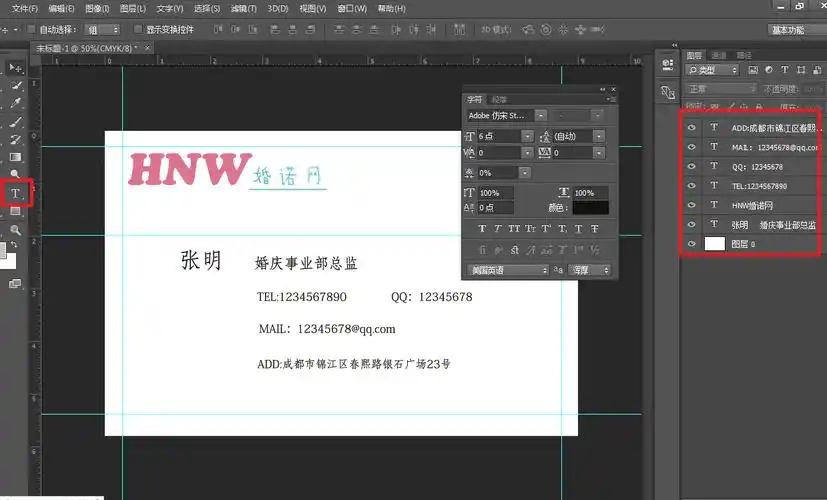The image size is (827, 500).
Task: Click All Caps TT button
Action: click(514, 228)
